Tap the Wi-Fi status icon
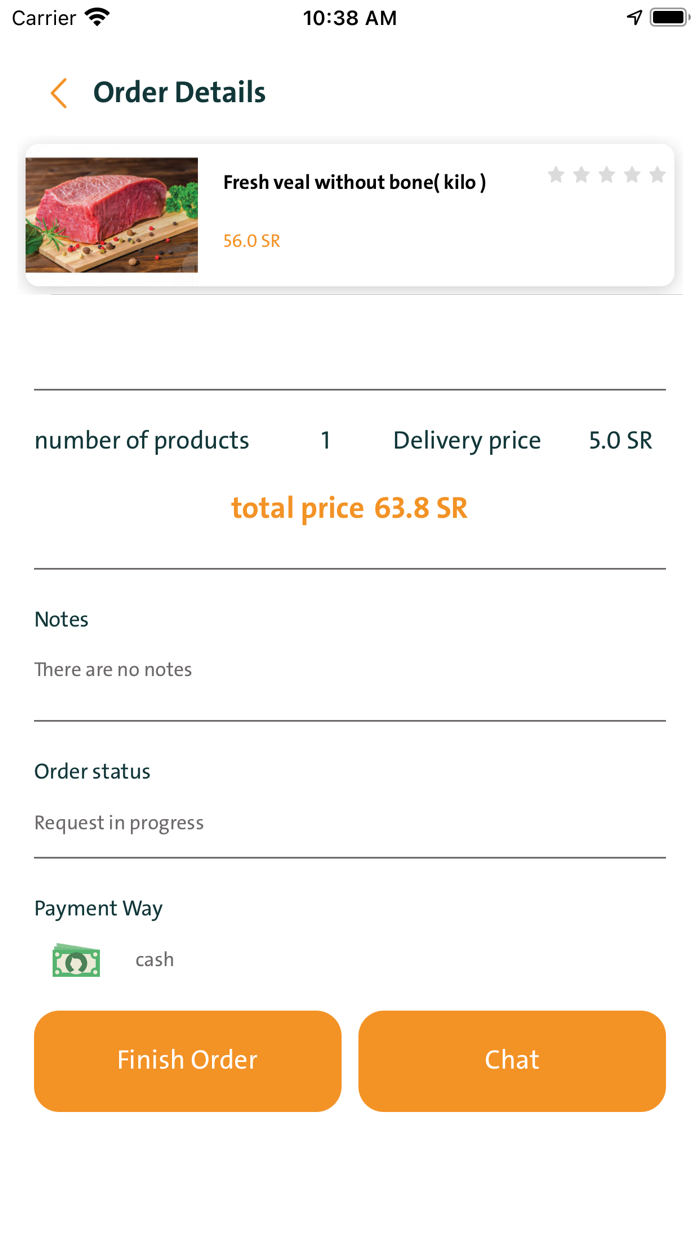The height and width of the screenshot is (1244, 700). click(x=97, y=17)
